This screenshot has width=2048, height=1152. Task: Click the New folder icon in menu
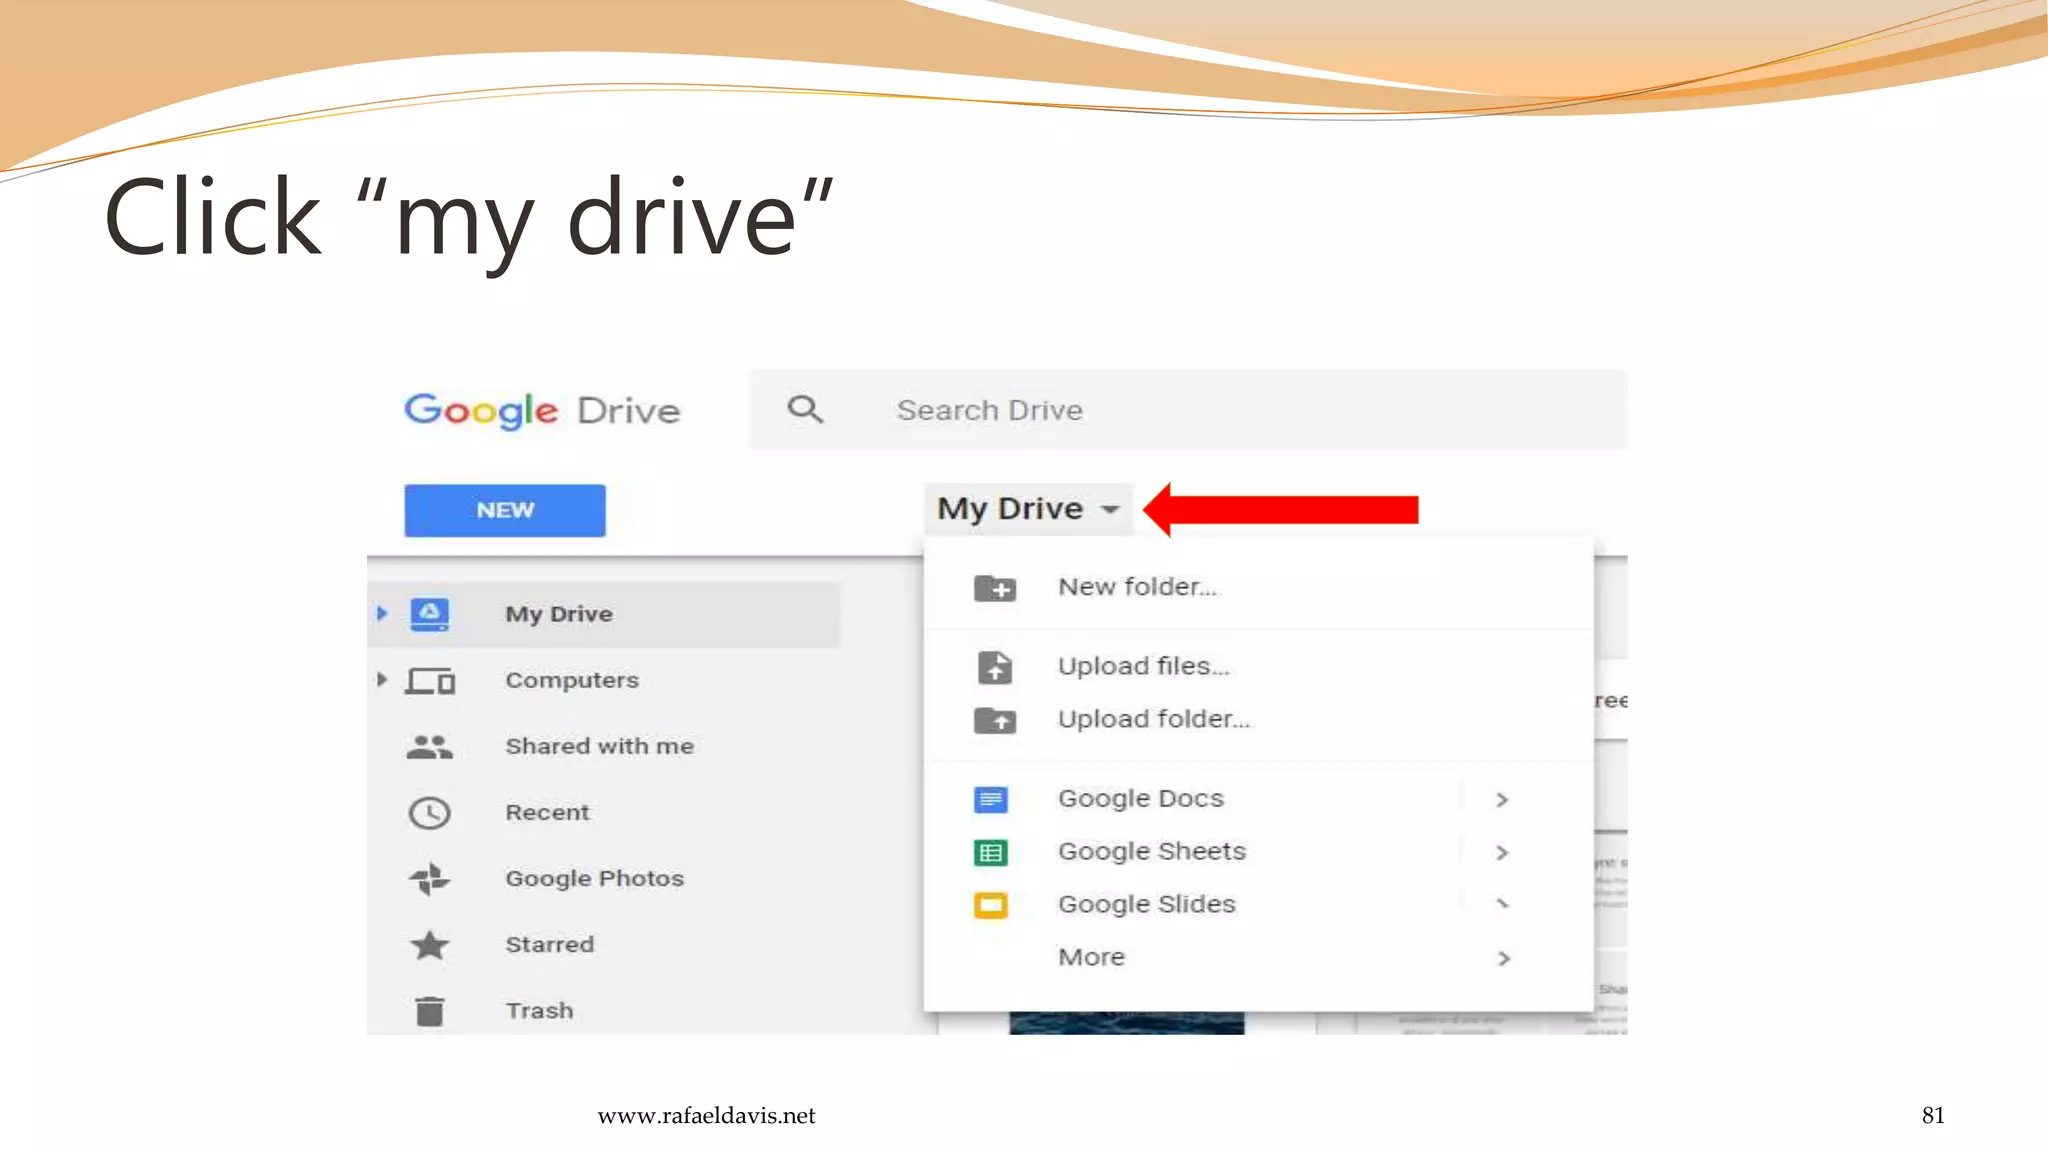995,588
